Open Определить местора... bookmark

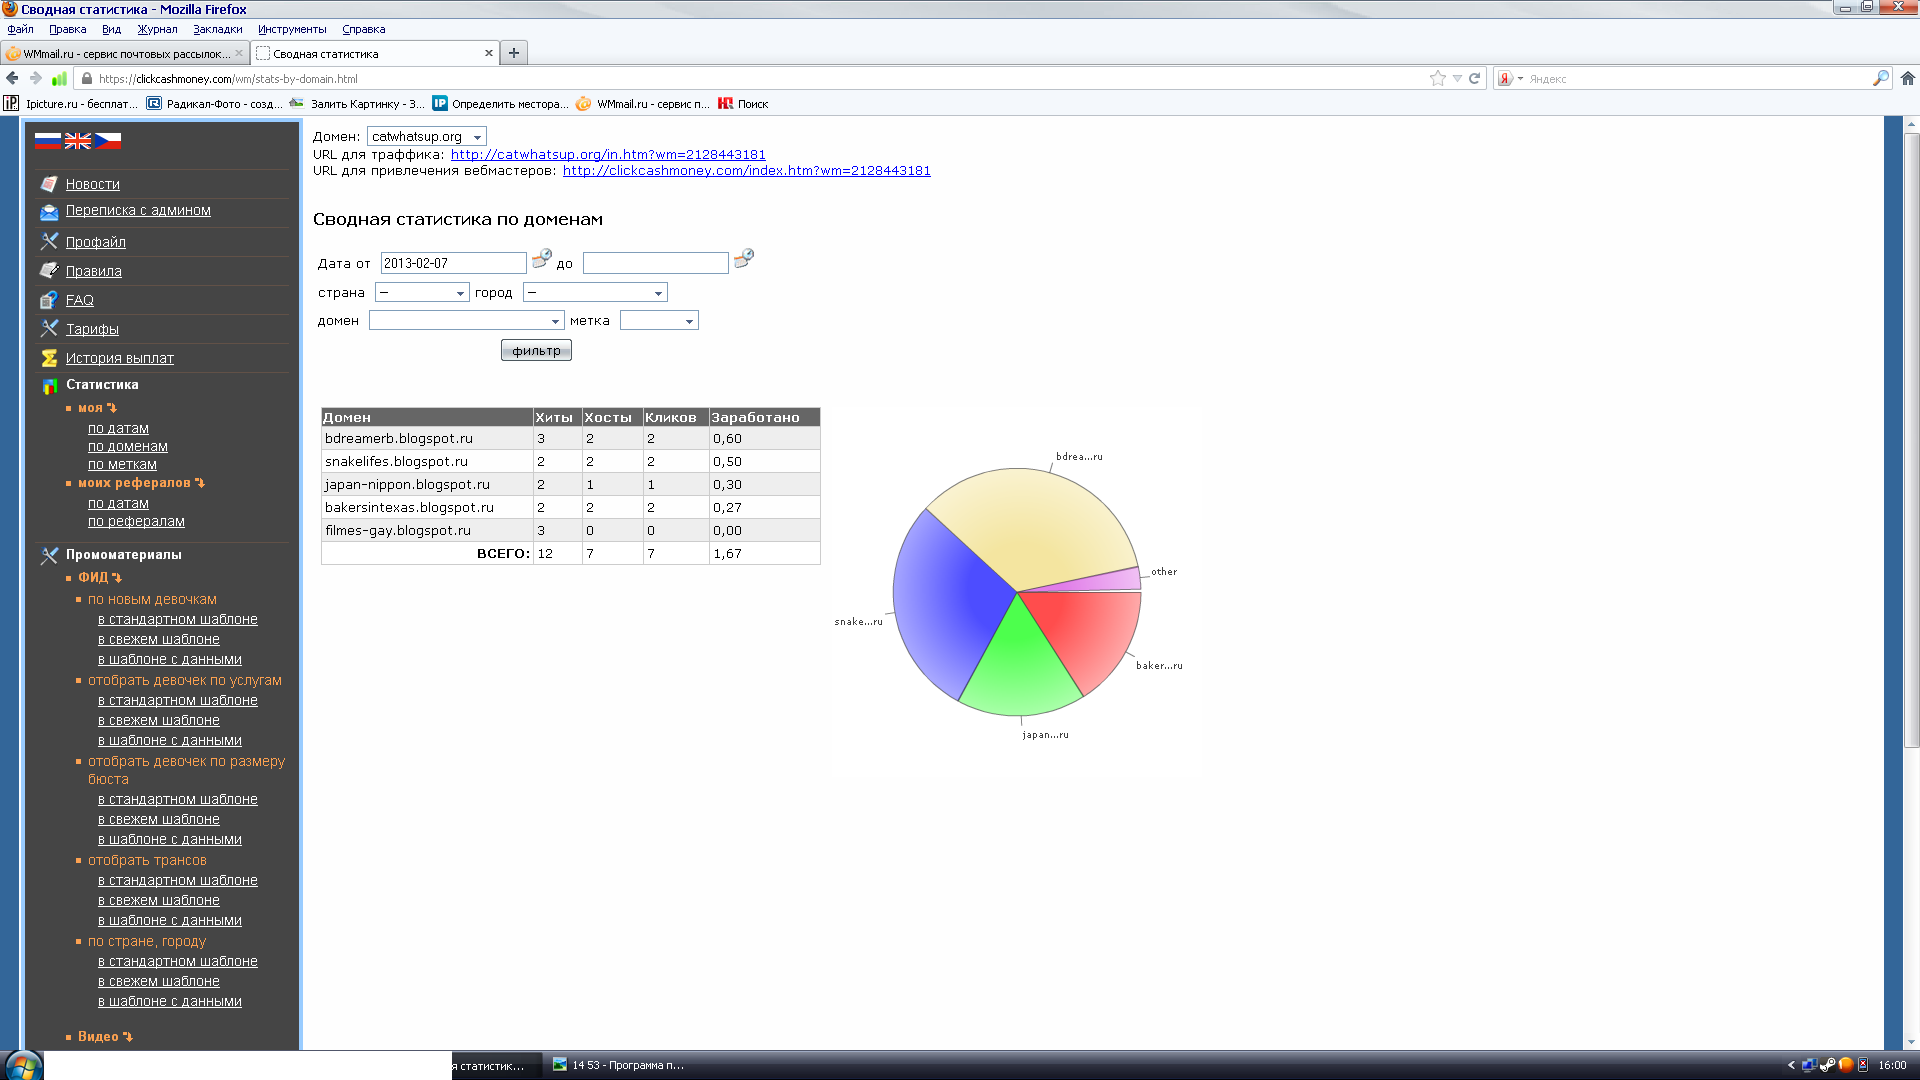click(x=500, y=103)
